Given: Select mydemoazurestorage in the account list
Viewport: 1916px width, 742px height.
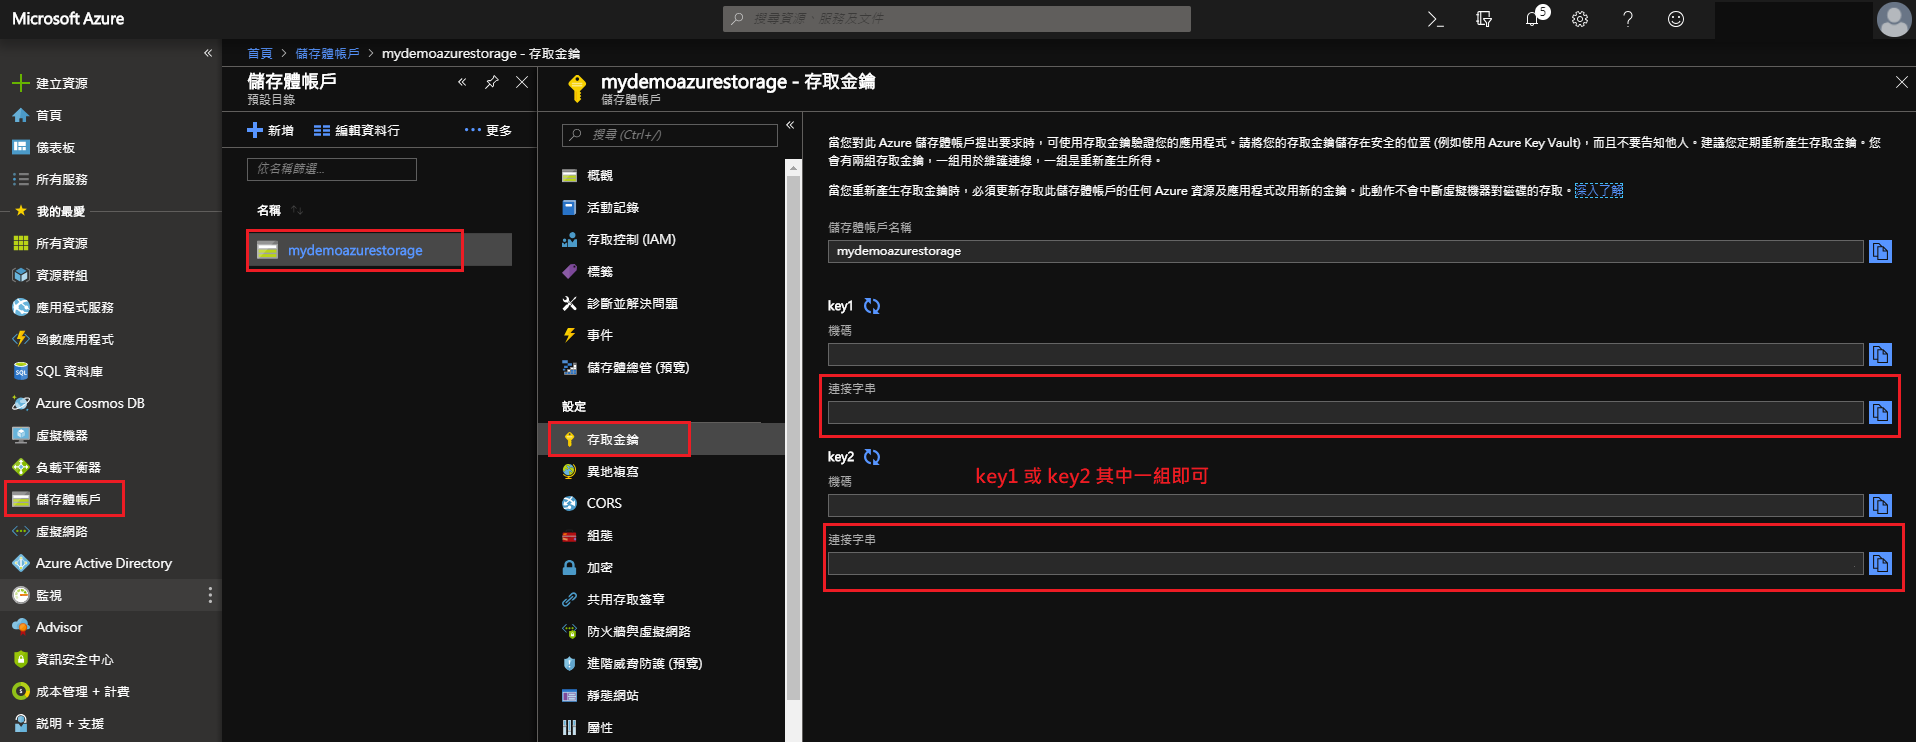Looking at the screenshot, I should click(x=355, y=251).
